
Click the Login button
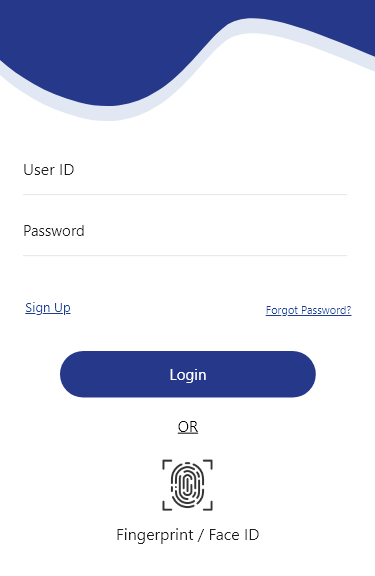coord(188,374)
